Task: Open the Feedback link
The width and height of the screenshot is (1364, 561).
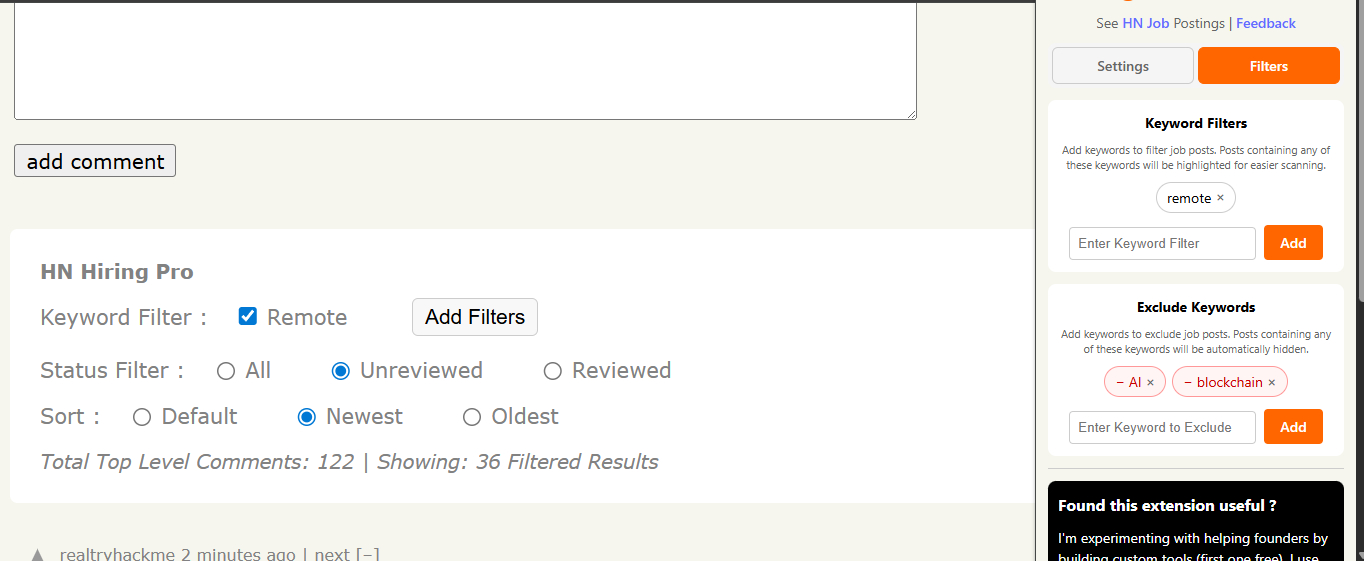Action: click(x=1265, y=23)
